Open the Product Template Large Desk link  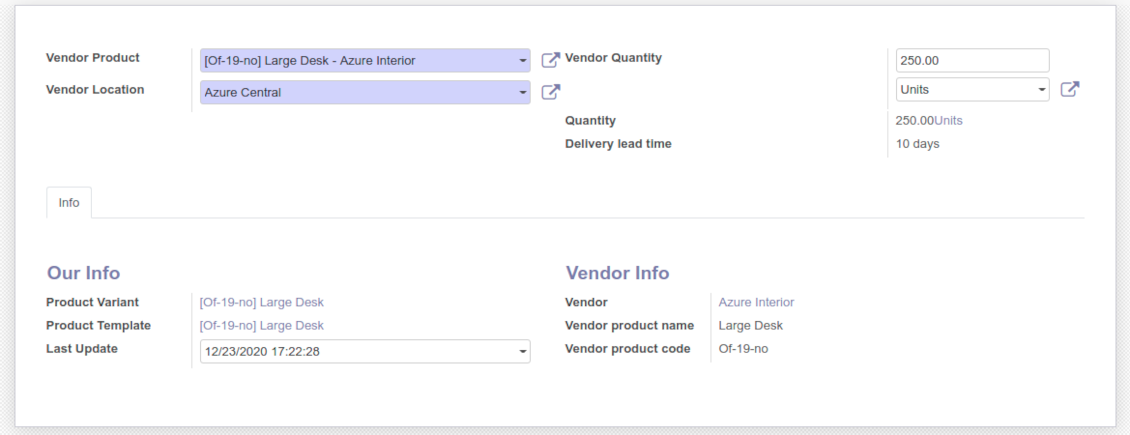[262, 326]
